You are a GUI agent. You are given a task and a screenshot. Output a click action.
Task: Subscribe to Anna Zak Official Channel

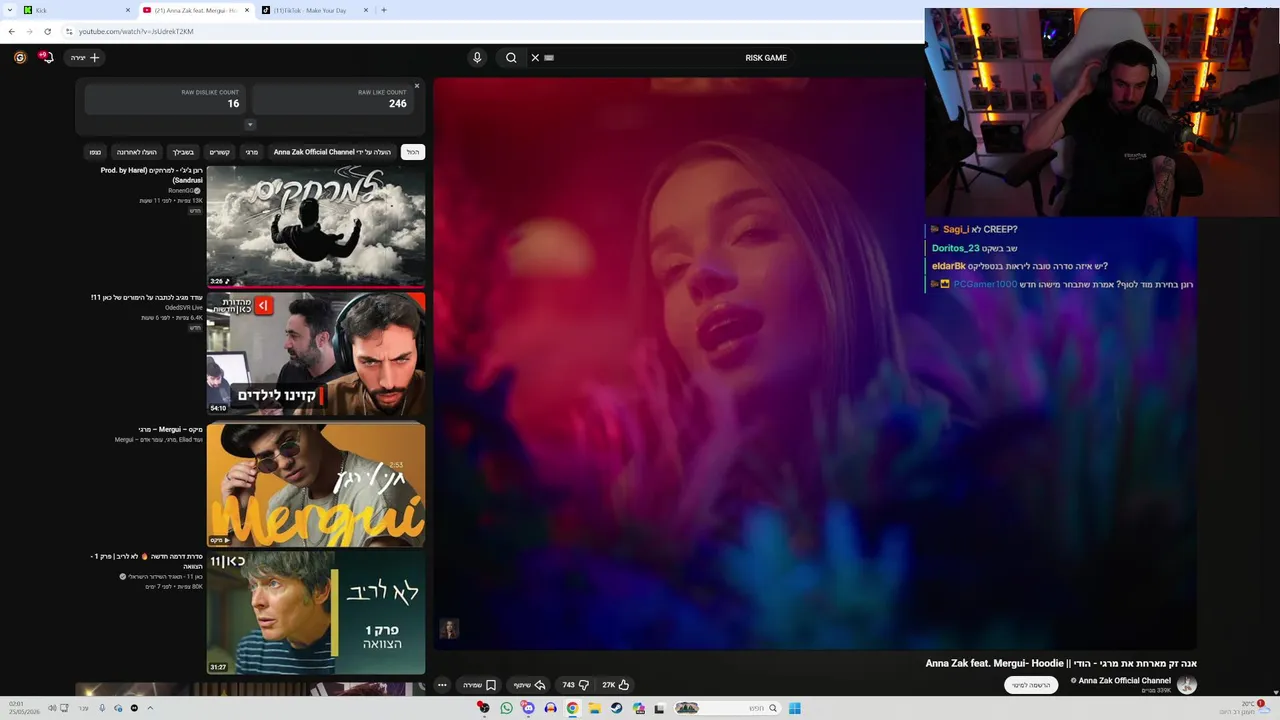coord(1031,685)
